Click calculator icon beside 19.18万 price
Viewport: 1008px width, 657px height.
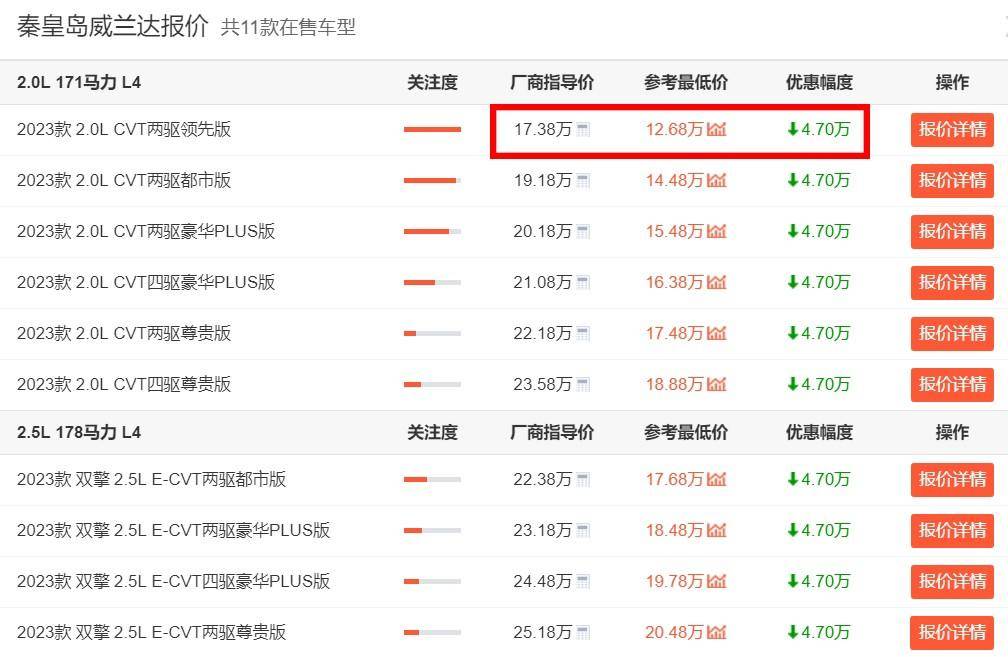point(583,181)
